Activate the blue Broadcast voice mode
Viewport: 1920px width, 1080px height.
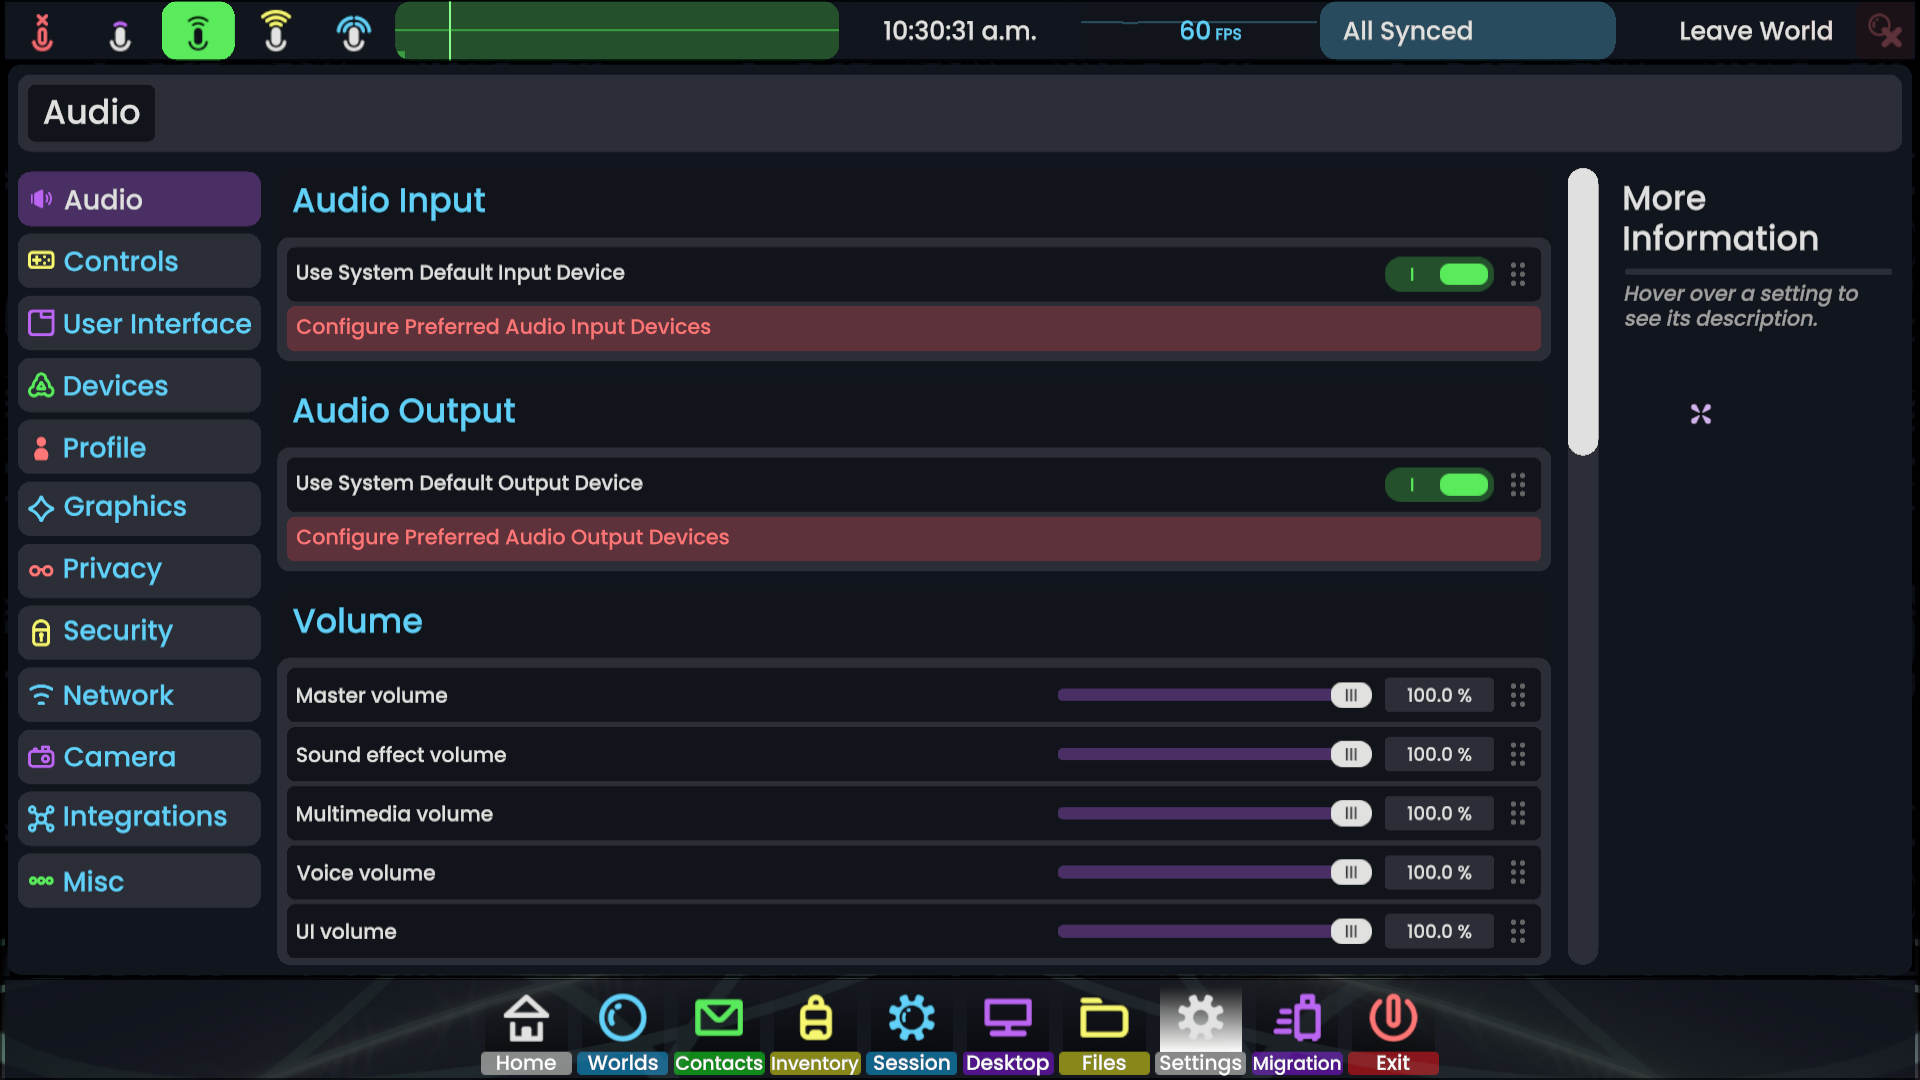point(353,31)
